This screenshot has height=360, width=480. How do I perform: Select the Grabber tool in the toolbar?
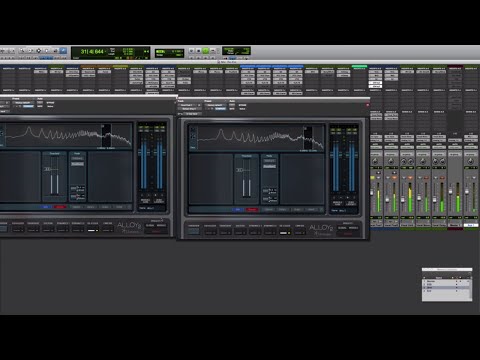47,51
